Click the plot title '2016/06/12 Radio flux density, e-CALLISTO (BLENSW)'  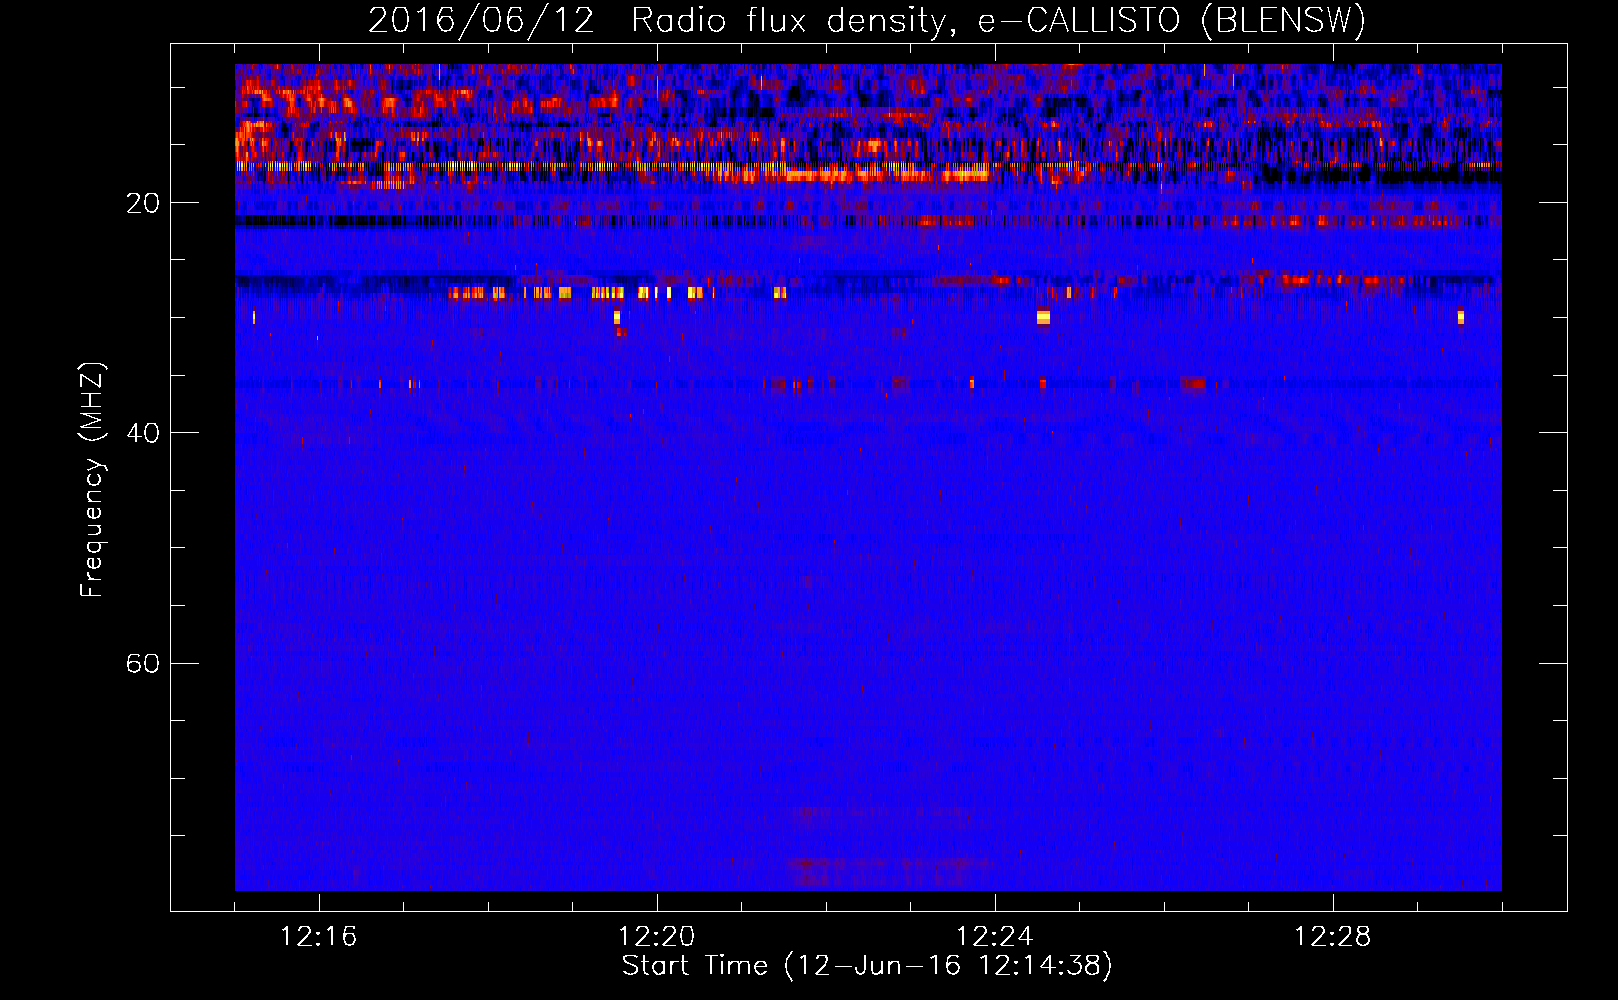(867, 20)
